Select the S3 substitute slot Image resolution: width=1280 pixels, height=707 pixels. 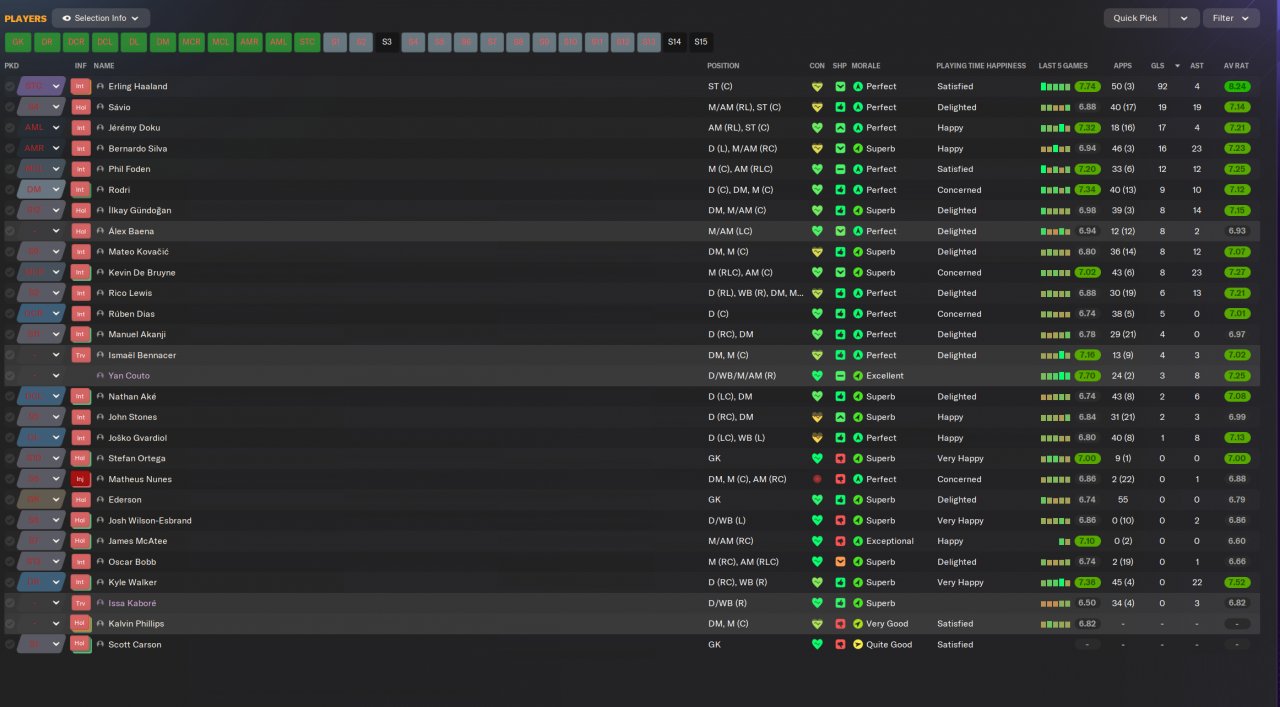[387, 42]
